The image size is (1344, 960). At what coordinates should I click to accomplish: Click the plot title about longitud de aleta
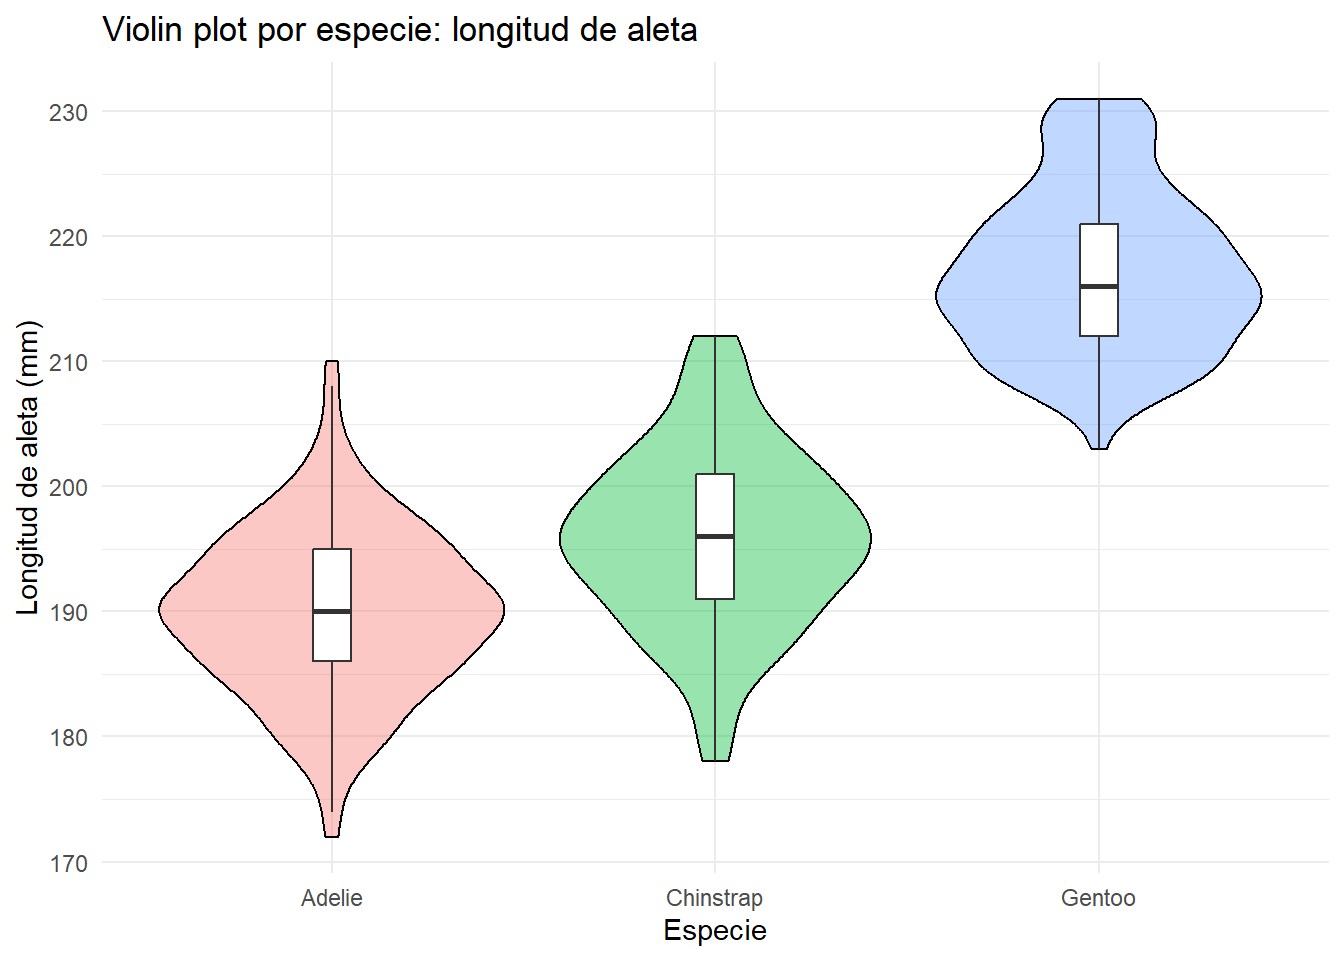point(400,30)
